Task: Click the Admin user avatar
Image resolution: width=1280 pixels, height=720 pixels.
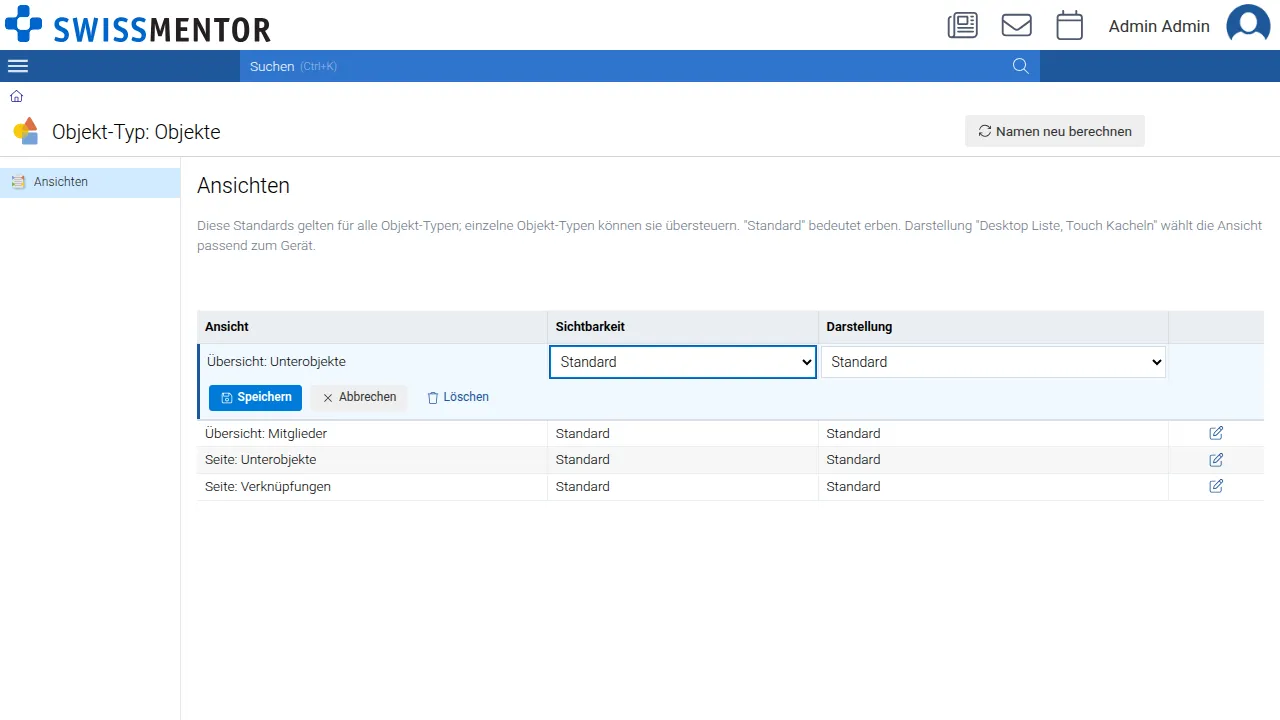Action: tap(1248, 25)
